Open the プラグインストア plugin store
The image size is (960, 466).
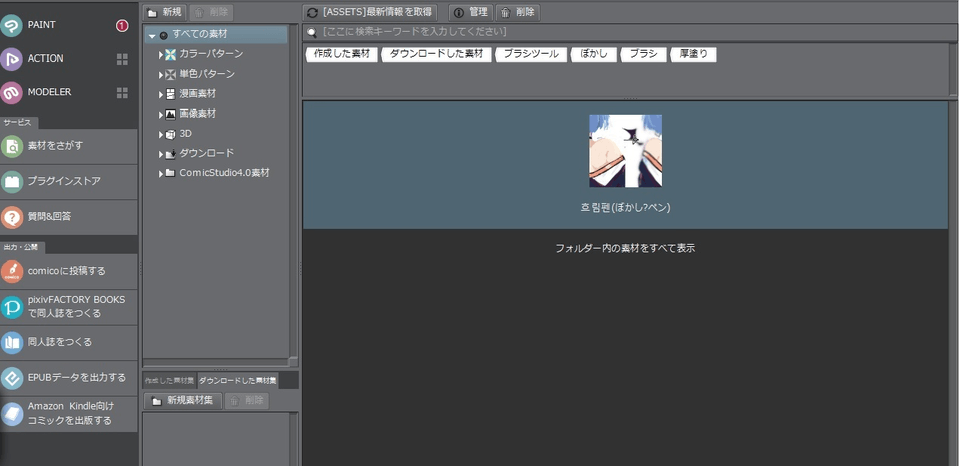pyautogui.click(x=12, y=182)
